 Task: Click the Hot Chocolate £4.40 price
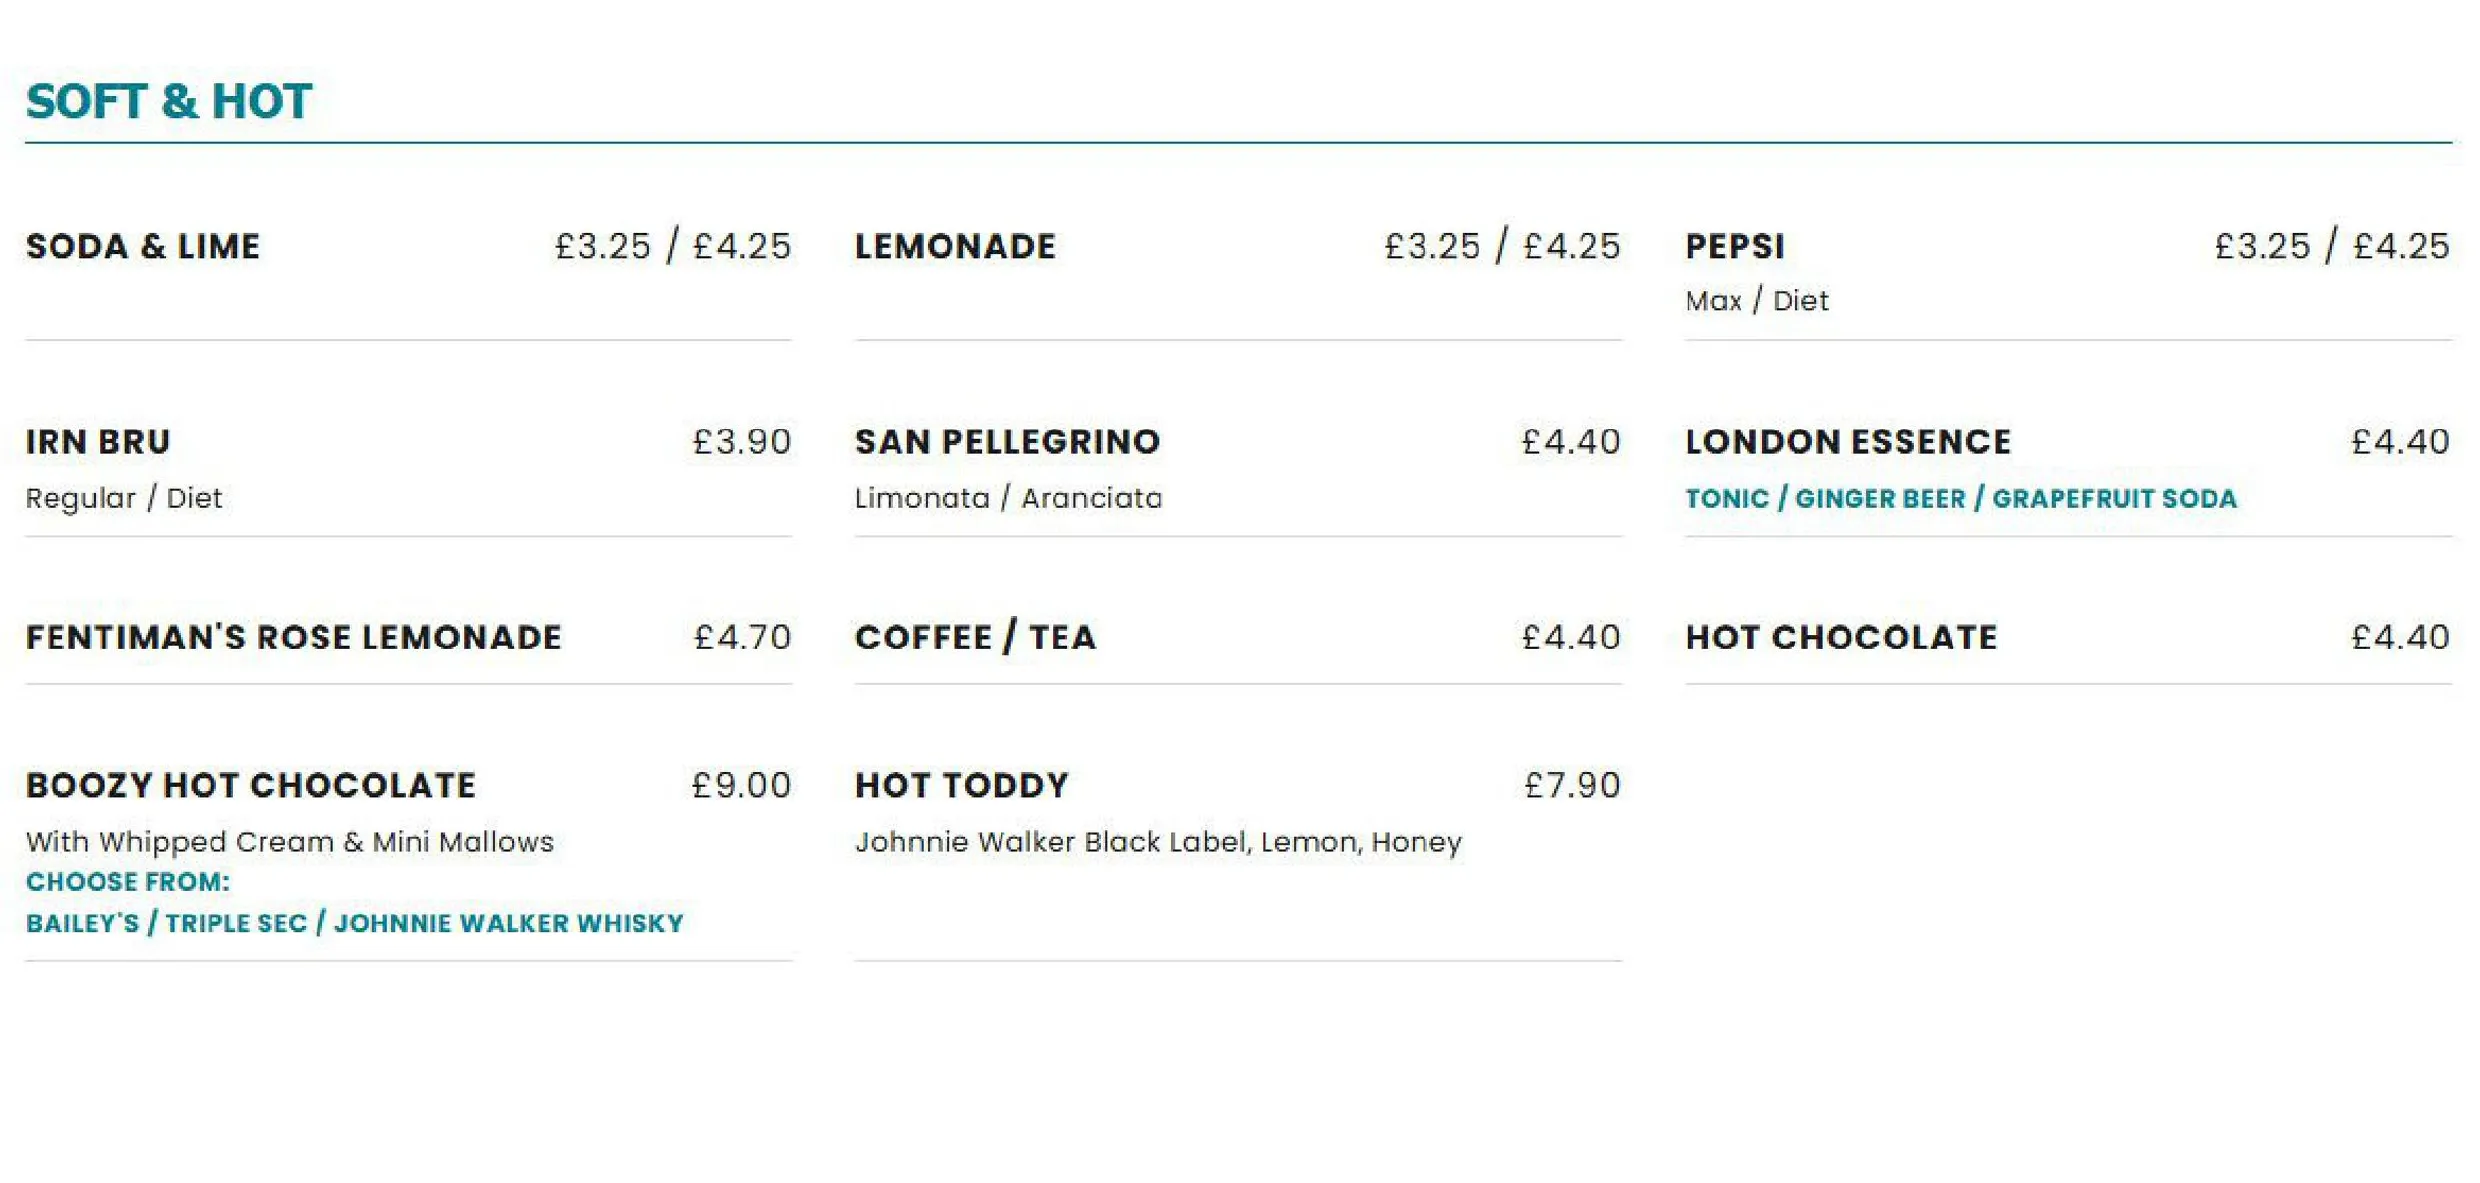[x=2400, y=638]
